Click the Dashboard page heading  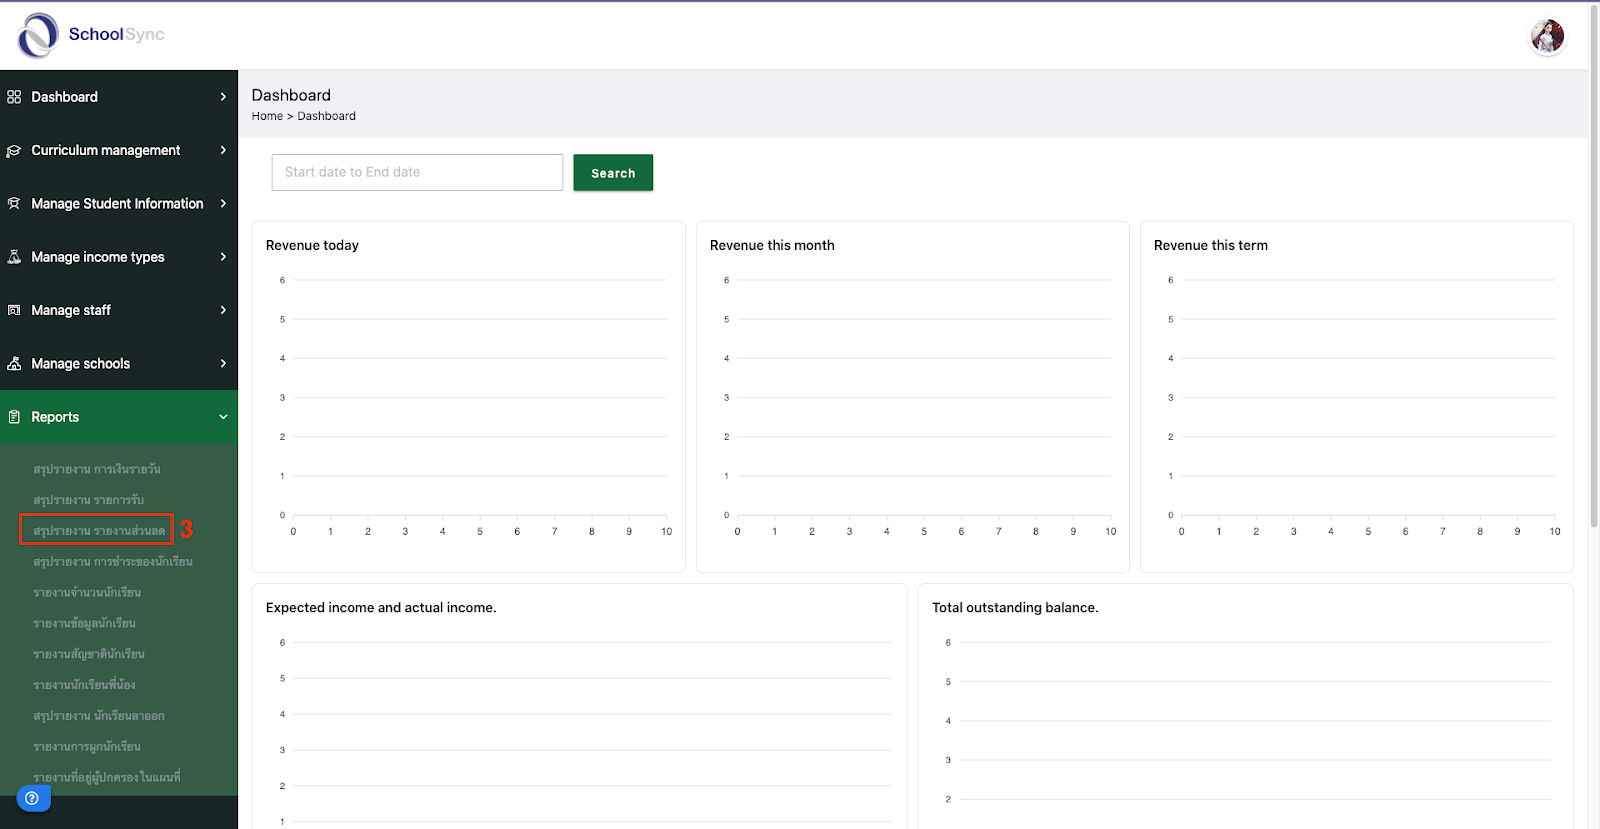291,95
